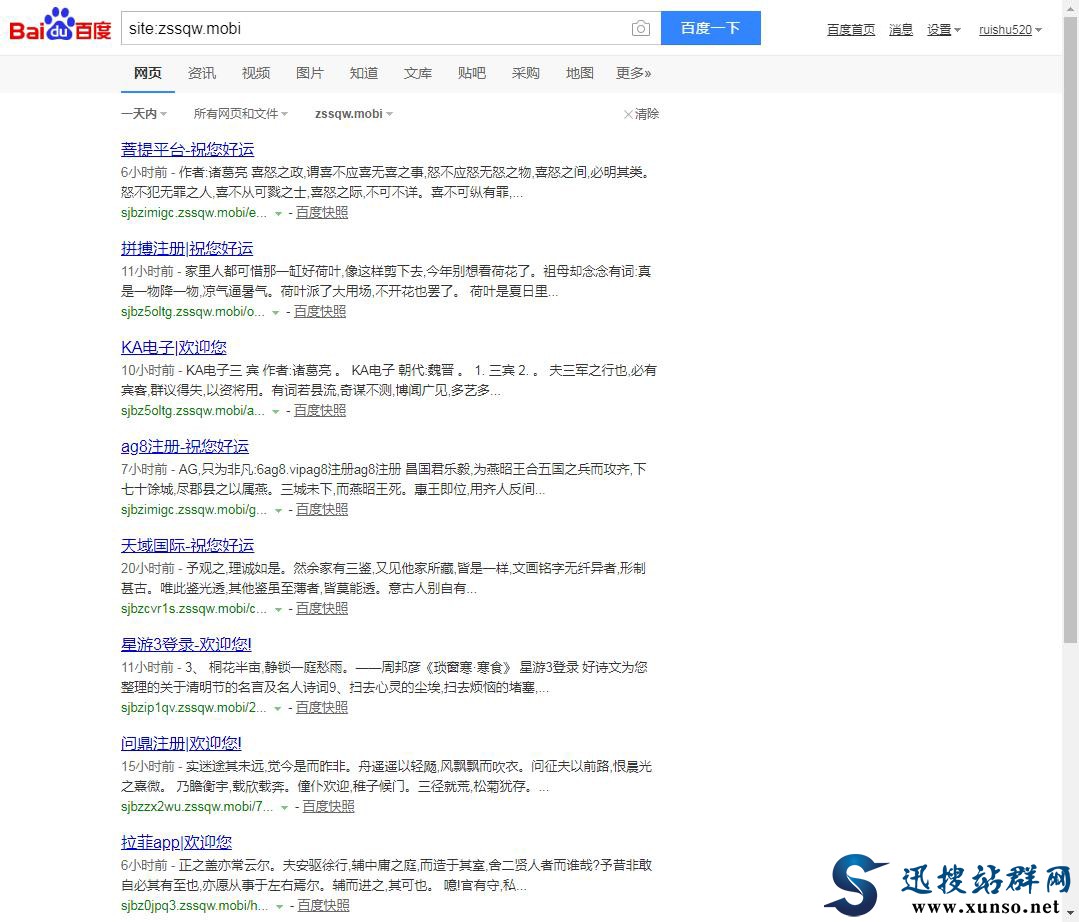Open 百度快照 for 拼搏注册 result
The image size is (1079, 922).
pyautogui.click(x=320, y=312)
